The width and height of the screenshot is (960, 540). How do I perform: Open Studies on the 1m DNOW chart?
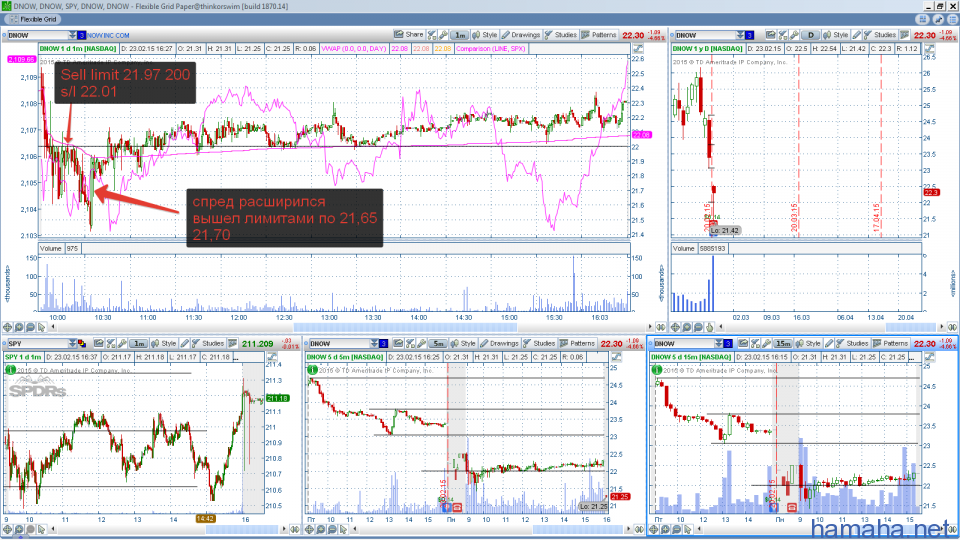coord(560,35)
